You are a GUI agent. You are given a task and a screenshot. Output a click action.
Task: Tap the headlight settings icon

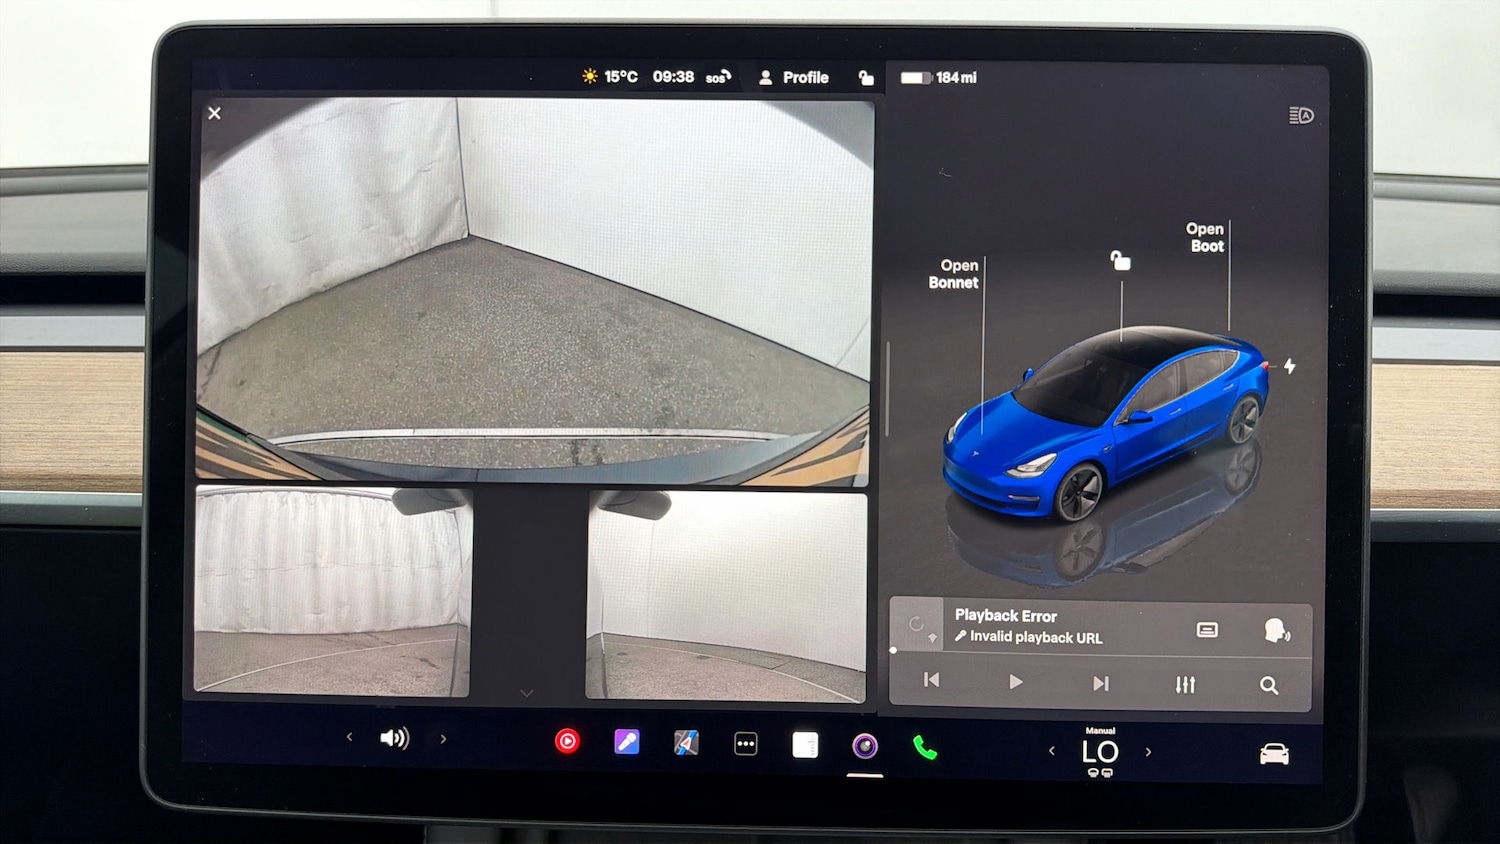point(1300,117)
